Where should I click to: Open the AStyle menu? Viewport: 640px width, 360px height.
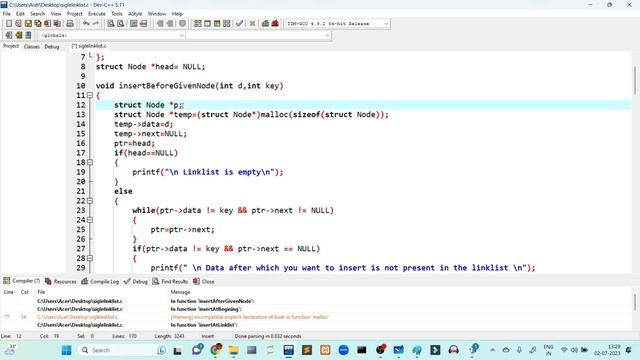point(135,13)
